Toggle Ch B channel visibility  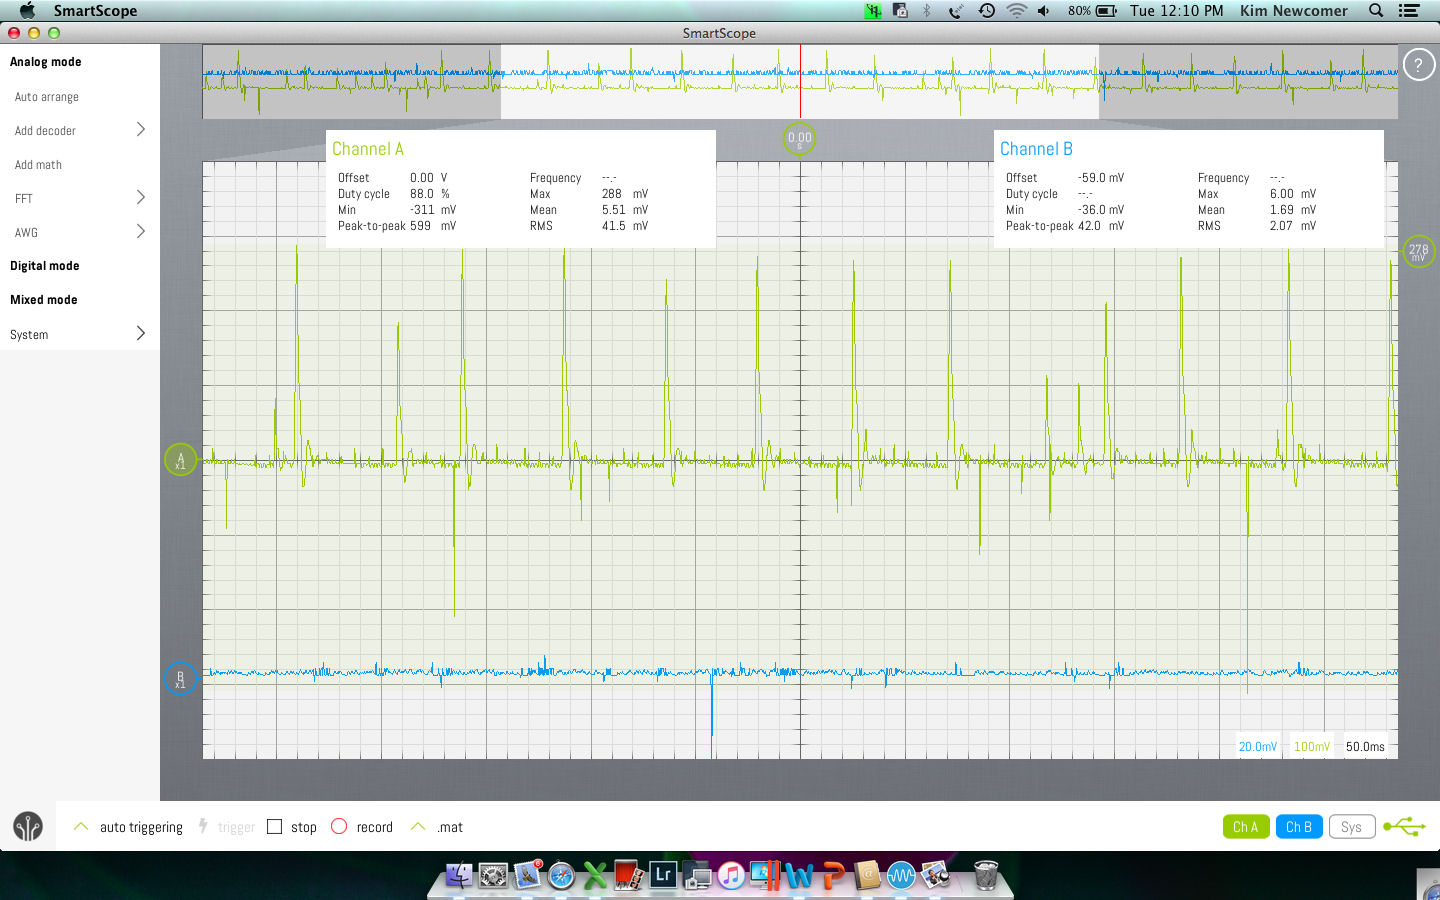tap(1298, 827)
